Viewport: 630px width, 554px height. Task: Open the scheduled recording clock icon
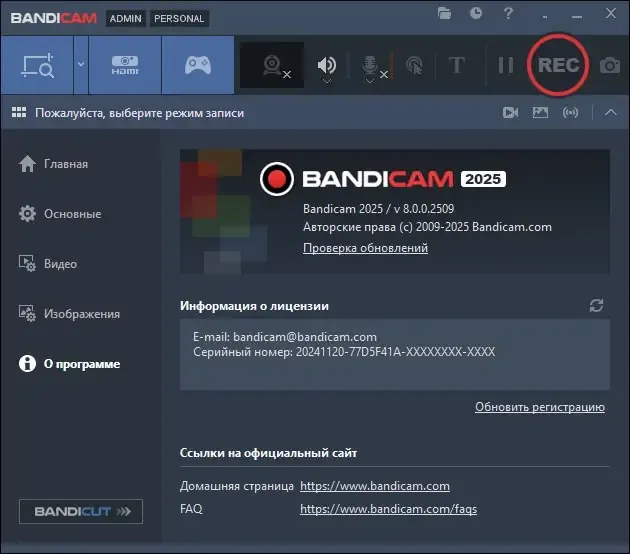pyautogui.click(x=476, y=14)
